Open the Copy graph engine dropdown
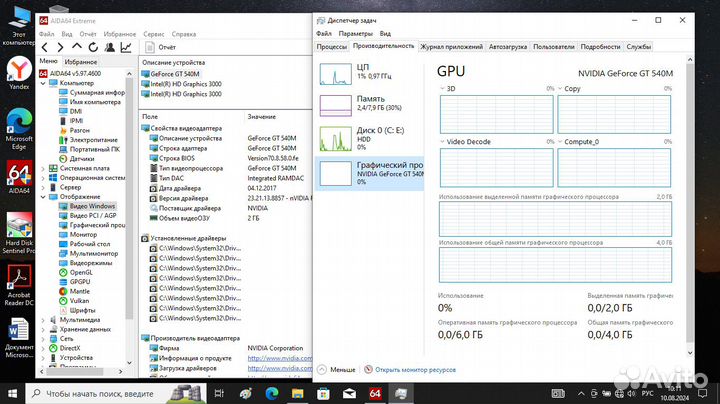Image resolution: width=720 pixels, height=404 pixels. [x=560, y=89]
